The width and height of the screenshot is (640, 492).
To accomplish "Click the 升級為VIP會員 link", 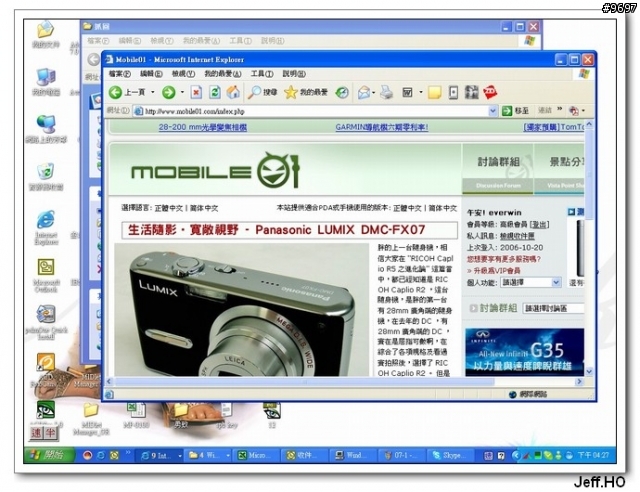I will tap(496, 271).
